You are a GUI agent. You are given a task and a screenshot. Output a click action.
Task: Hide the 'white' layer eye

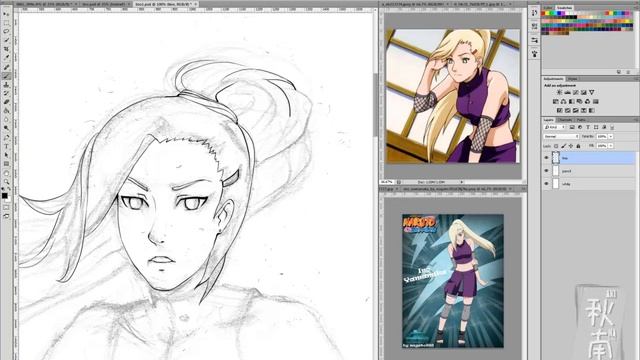(547, 184)
